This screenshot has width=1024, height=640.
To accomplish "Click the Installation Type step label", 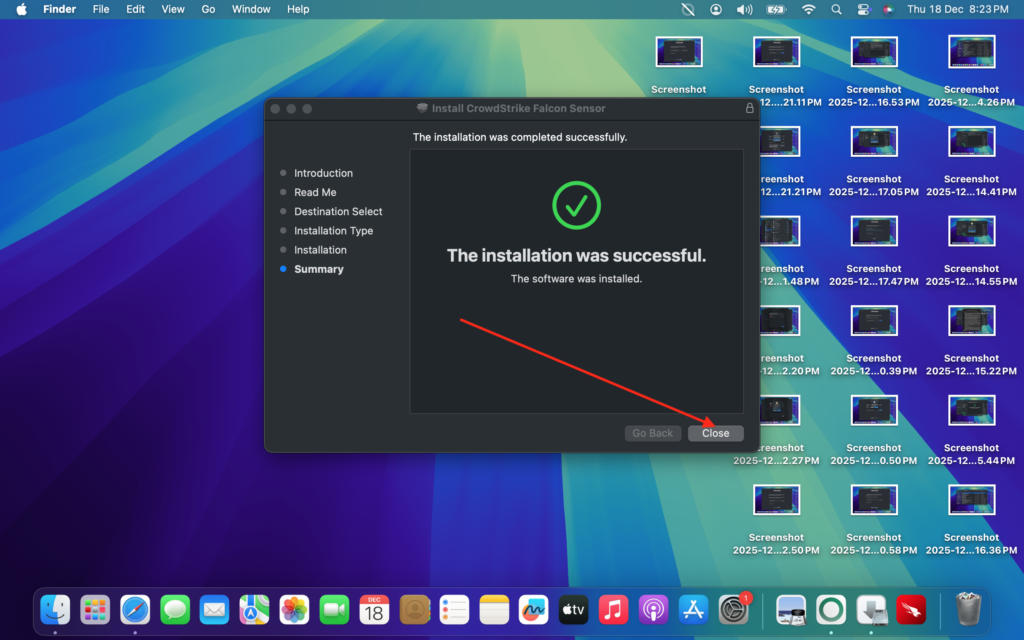I will (334, 231).
